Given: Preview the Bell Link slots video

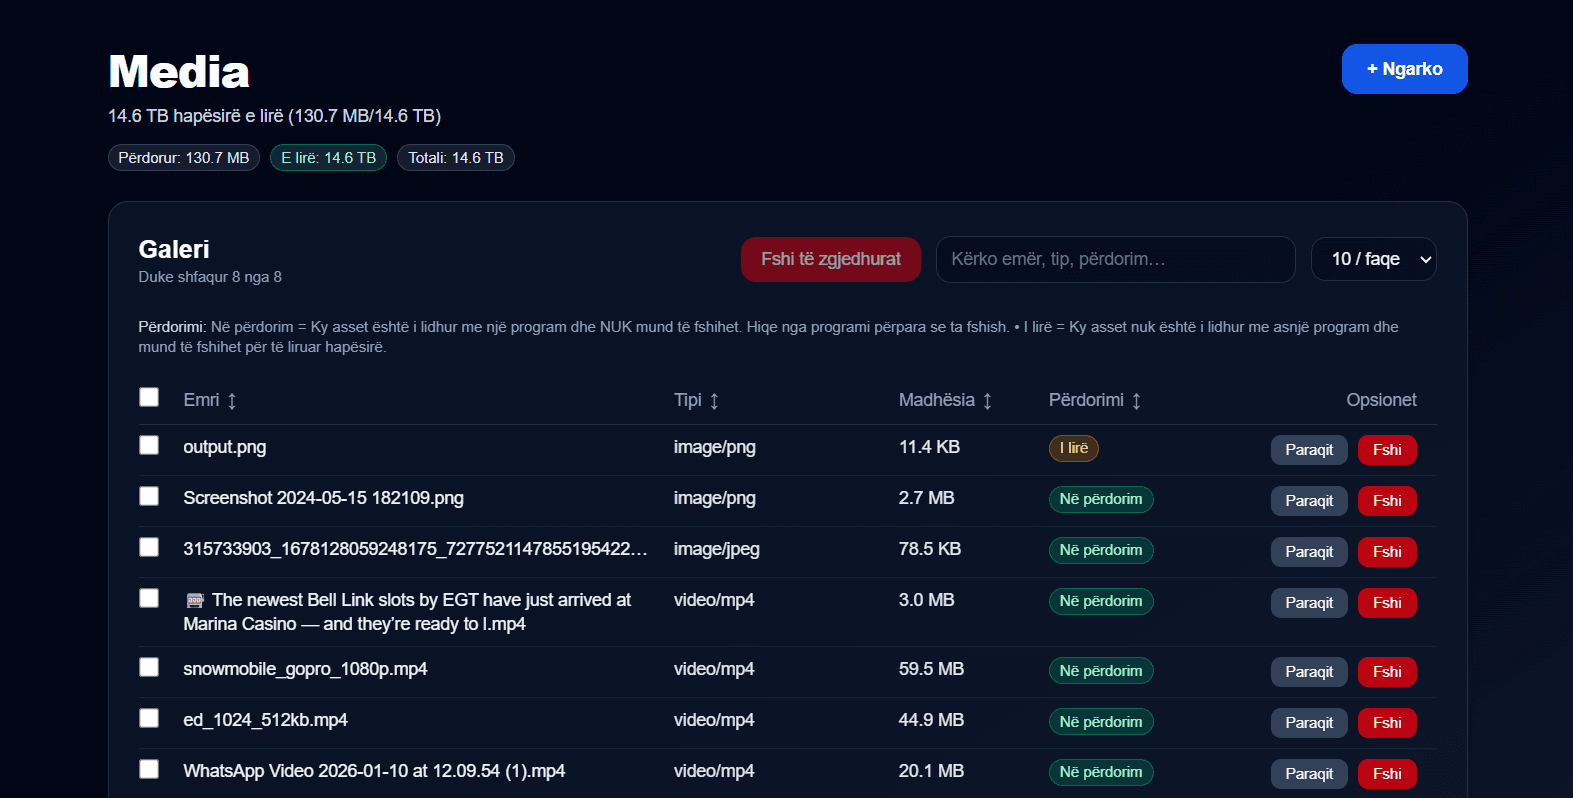Looking at the screenshot, I should point(1309,603).
